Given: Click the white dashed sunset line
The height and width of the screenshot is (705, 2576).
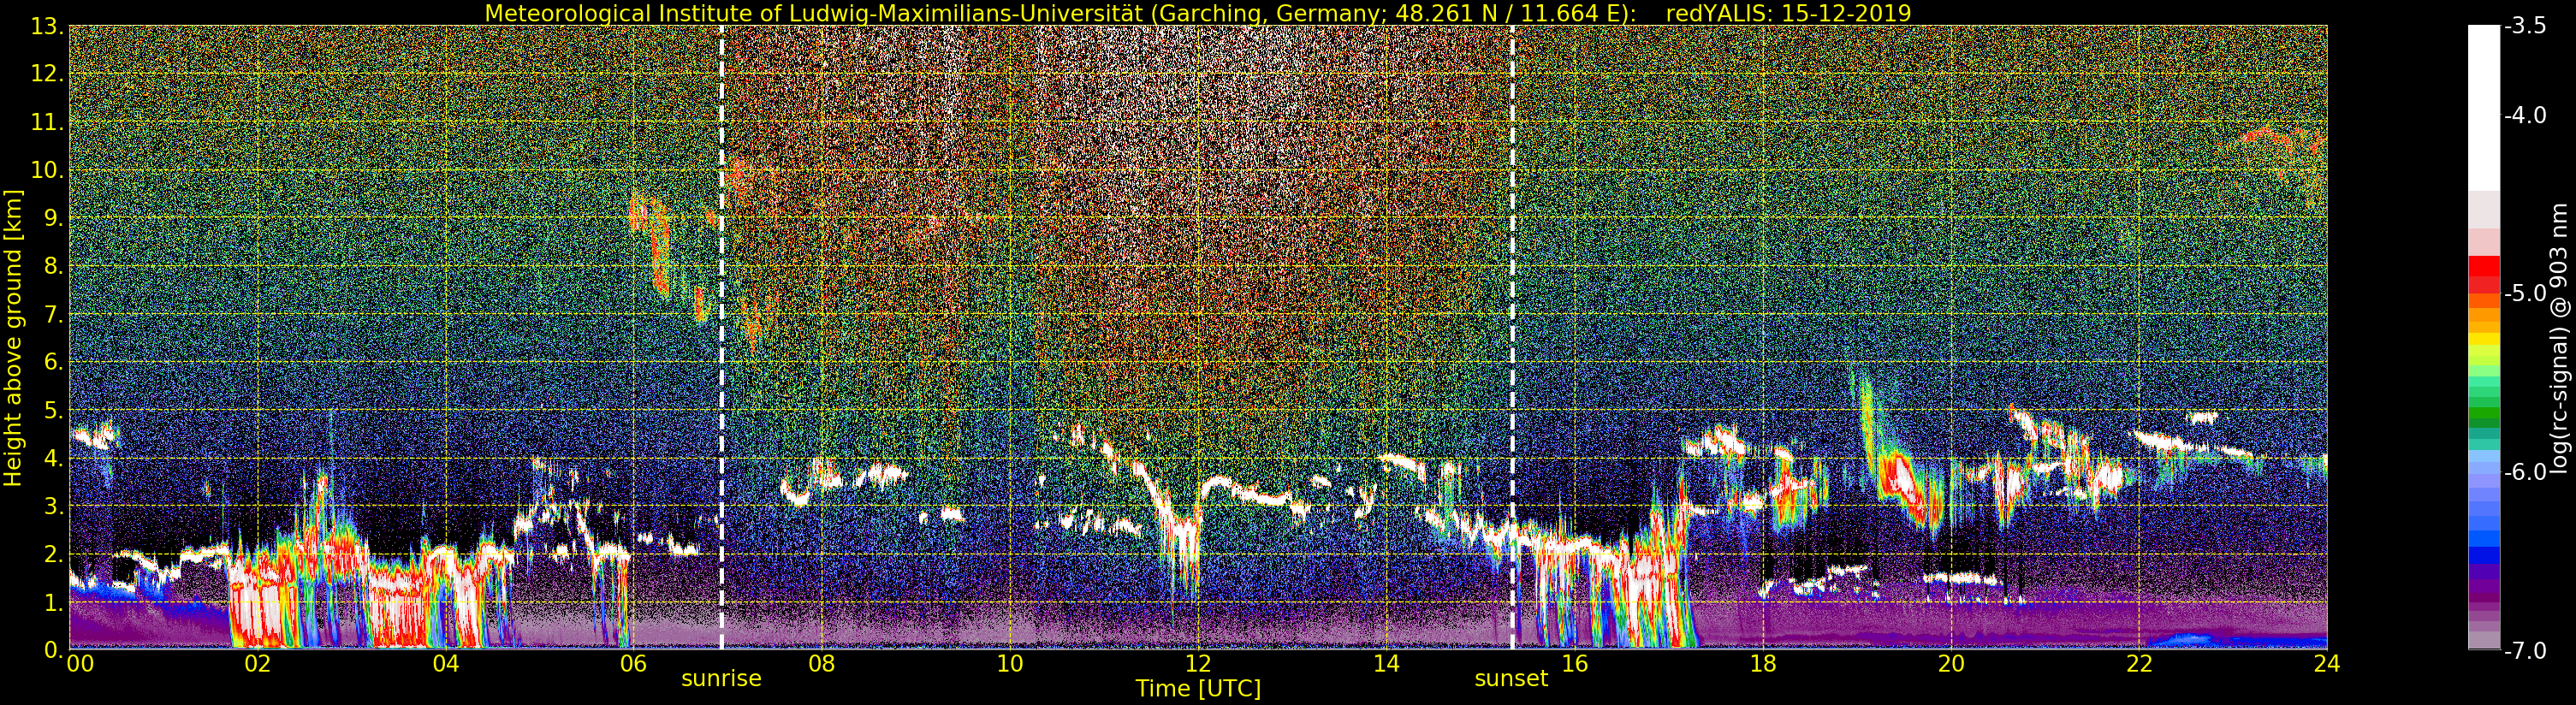Looking at the screenshot, I should click(1511, 337).
